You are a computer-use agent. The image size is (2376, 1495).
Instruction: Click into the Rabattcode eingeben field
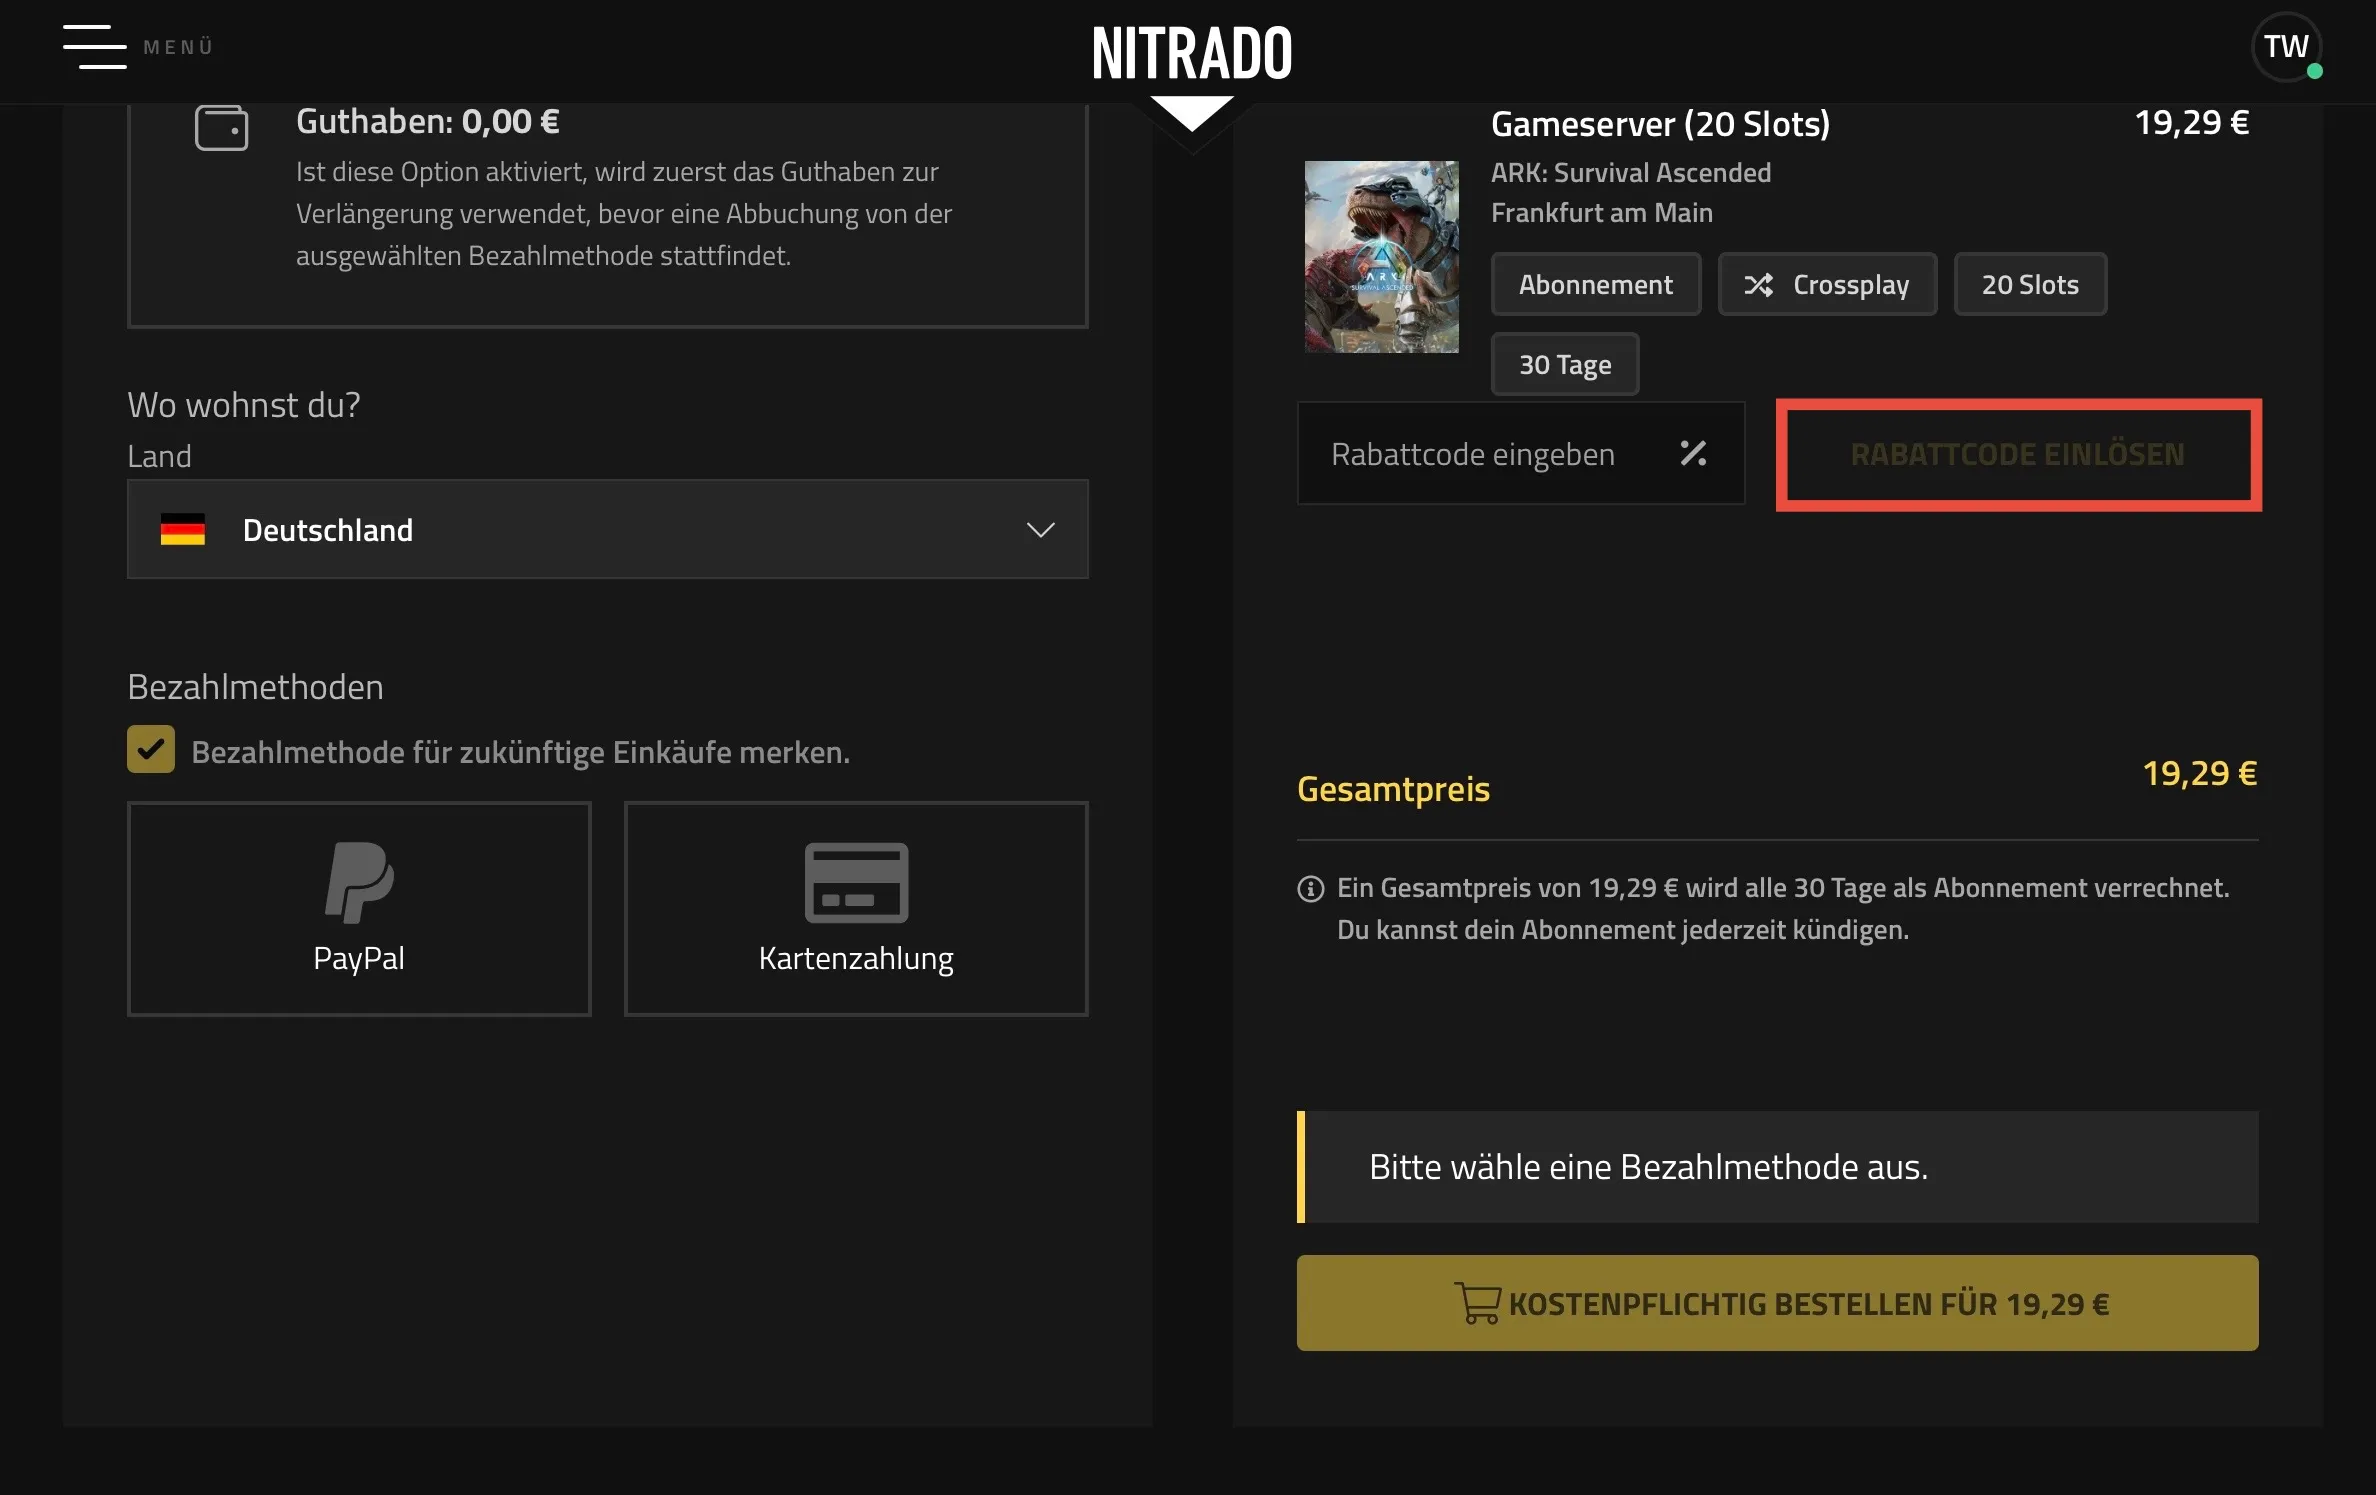pos(1472,453)
